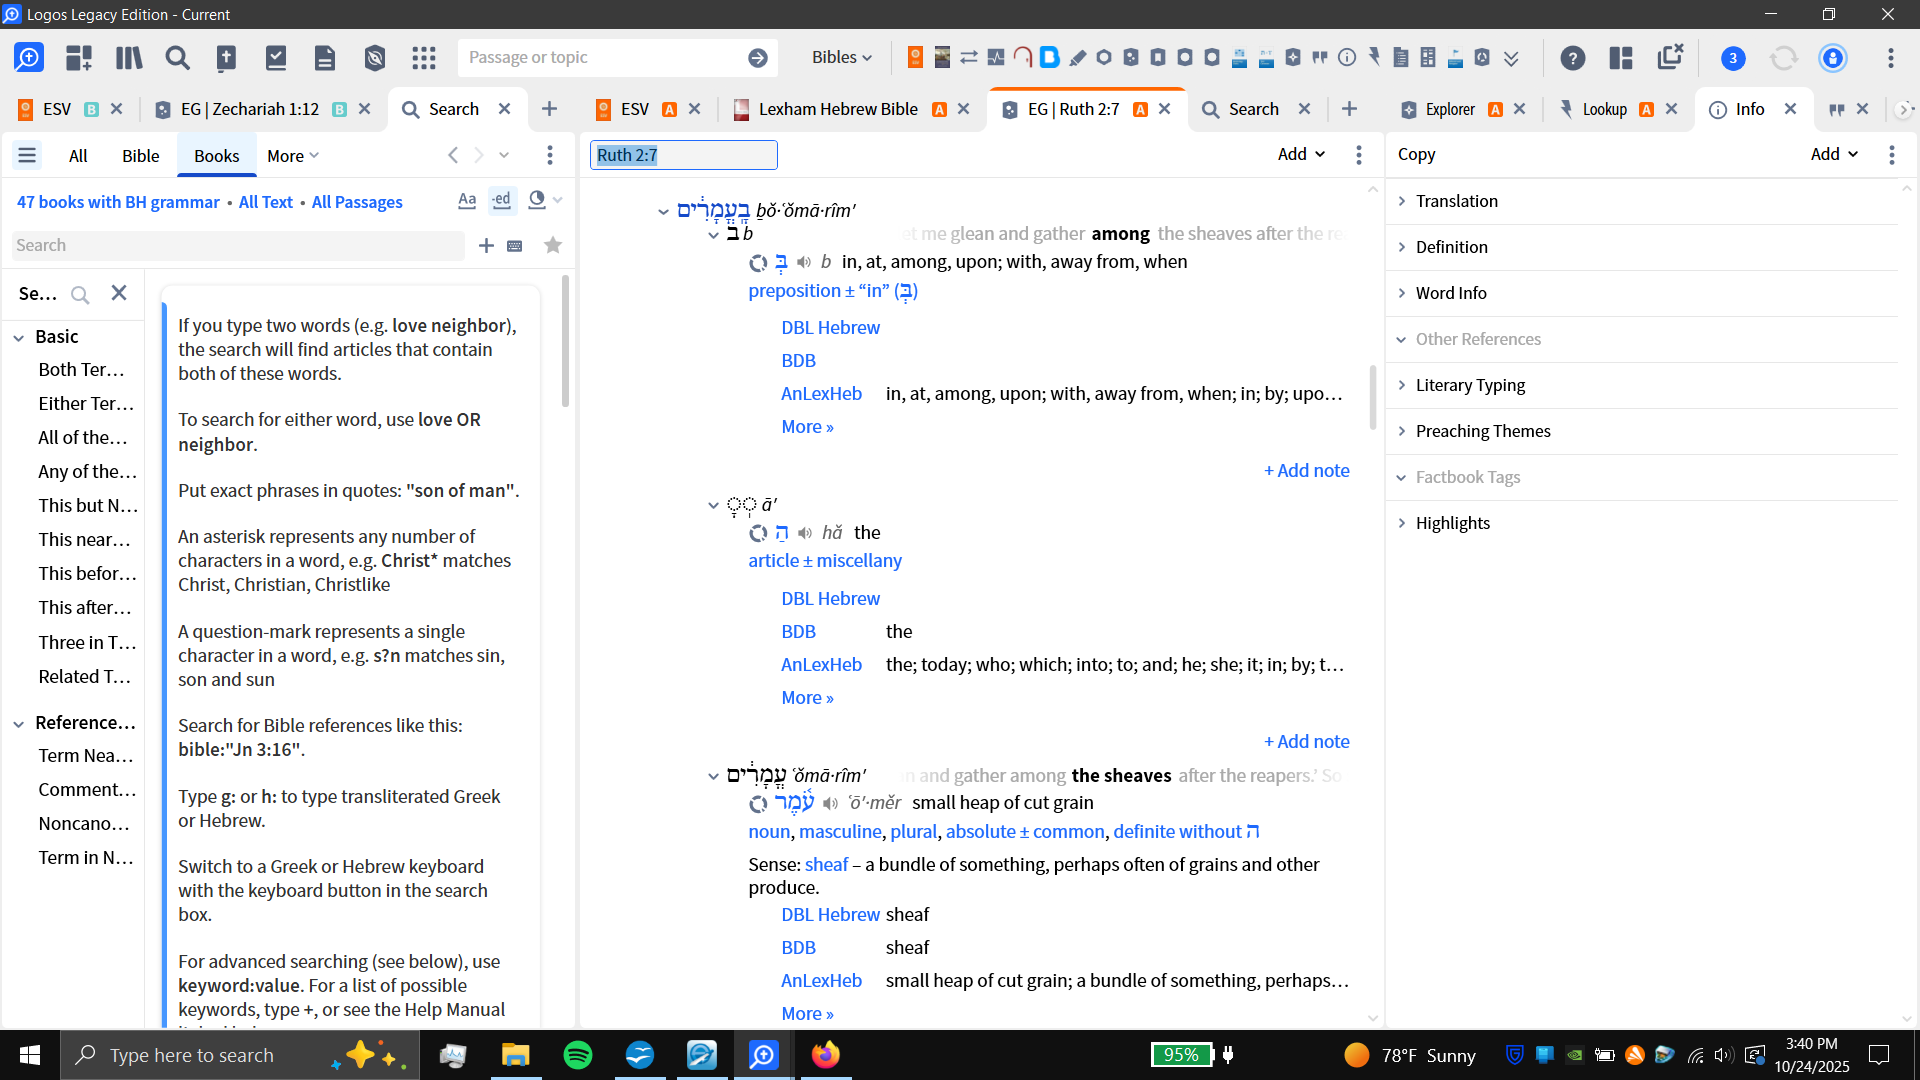Click Add note under preposition entry
This screenshot has height=1080, width=1920.
point(1306,471)
